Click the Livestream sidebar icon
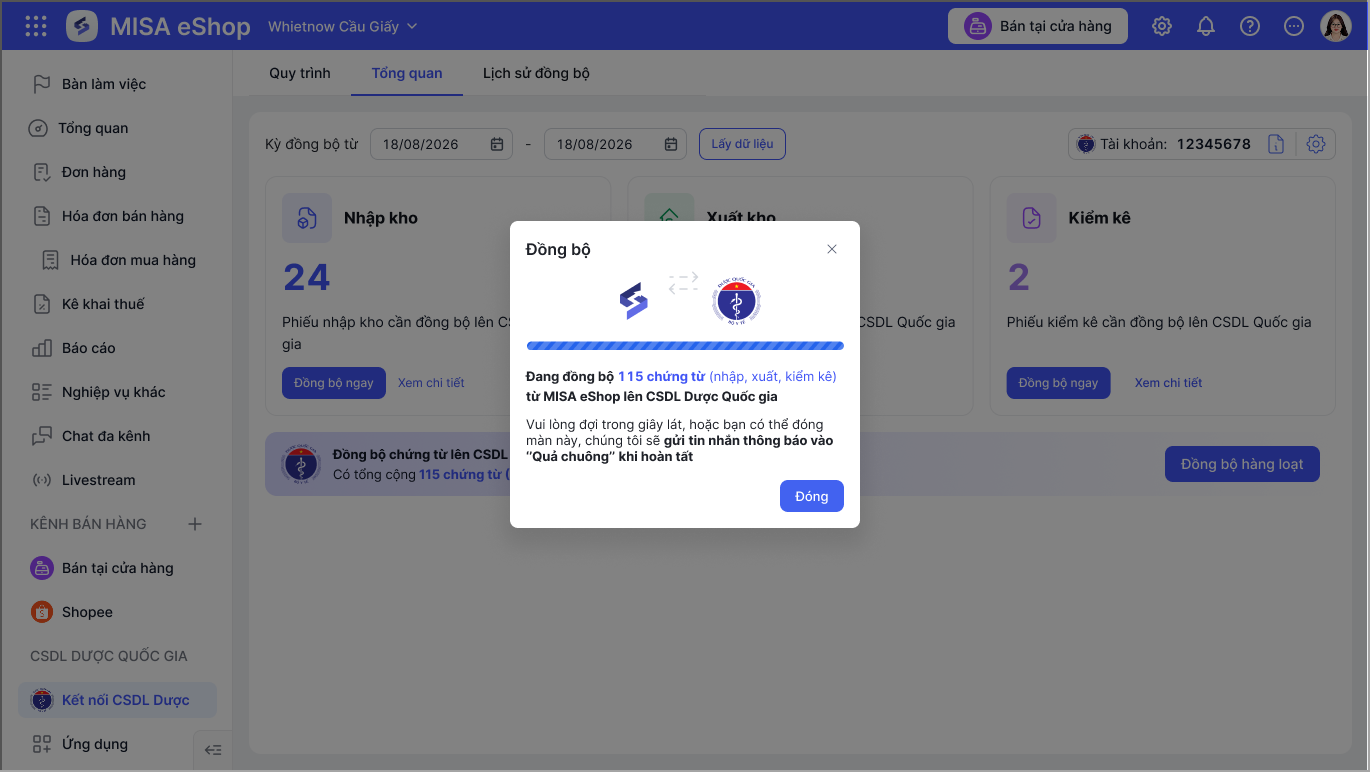Viewport: 1370px width, 772px height. [x=41, y=480]
